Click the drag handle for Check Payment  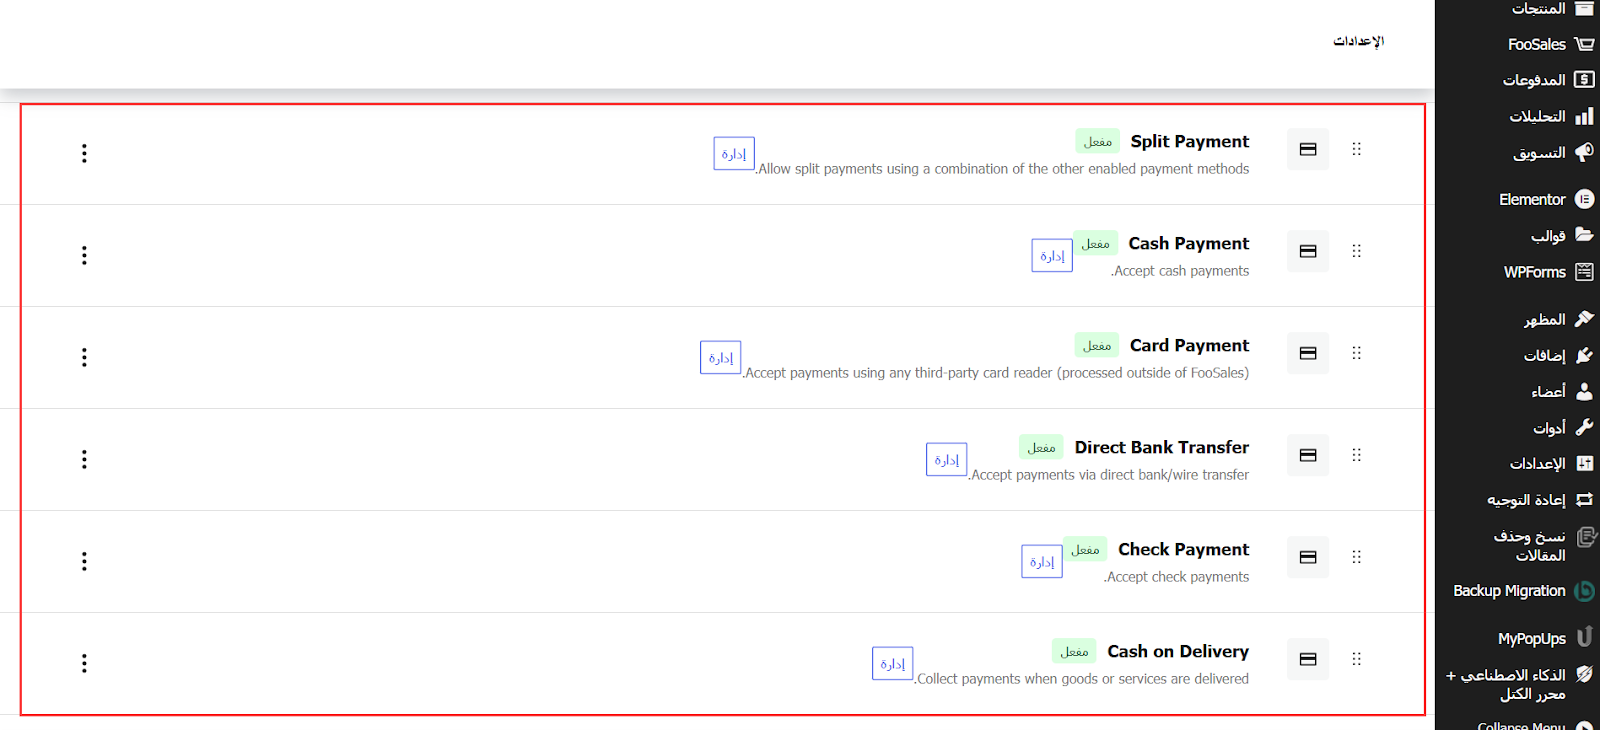click(x=1357, y=557)
